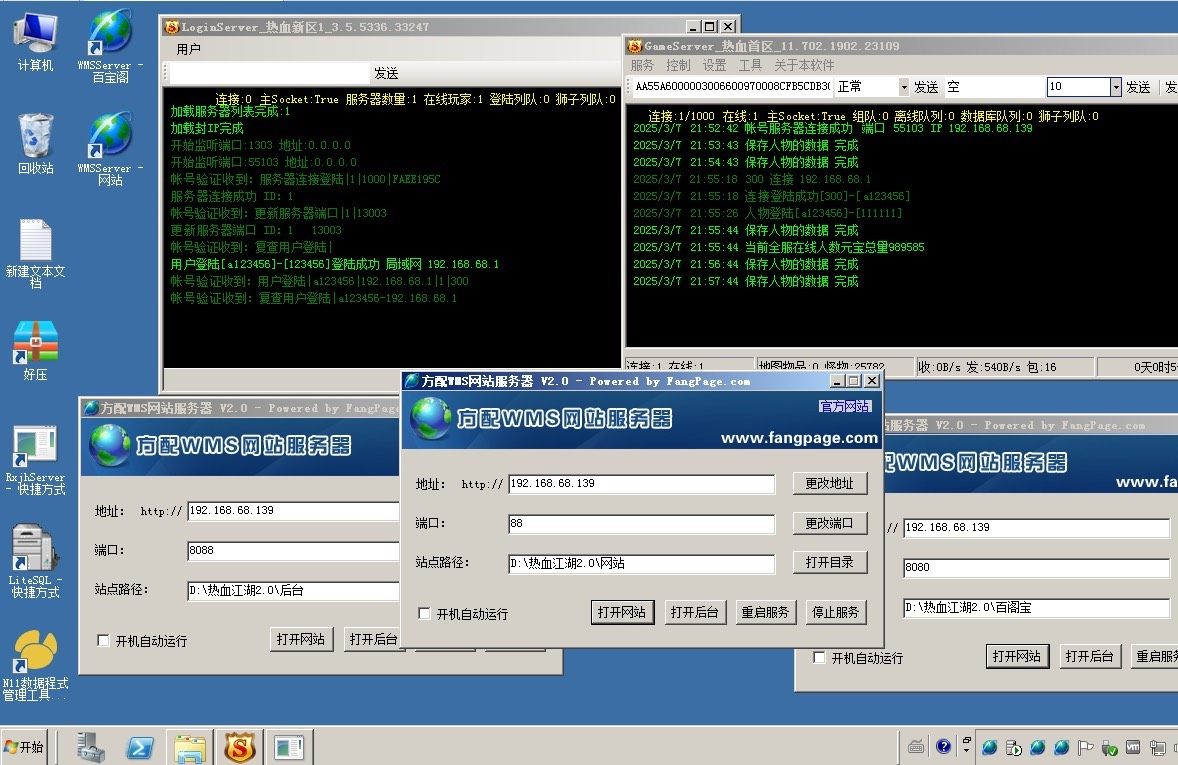Open the file explorer taskbar icon
Screen dimensions: 1178x765
(190, 747)
